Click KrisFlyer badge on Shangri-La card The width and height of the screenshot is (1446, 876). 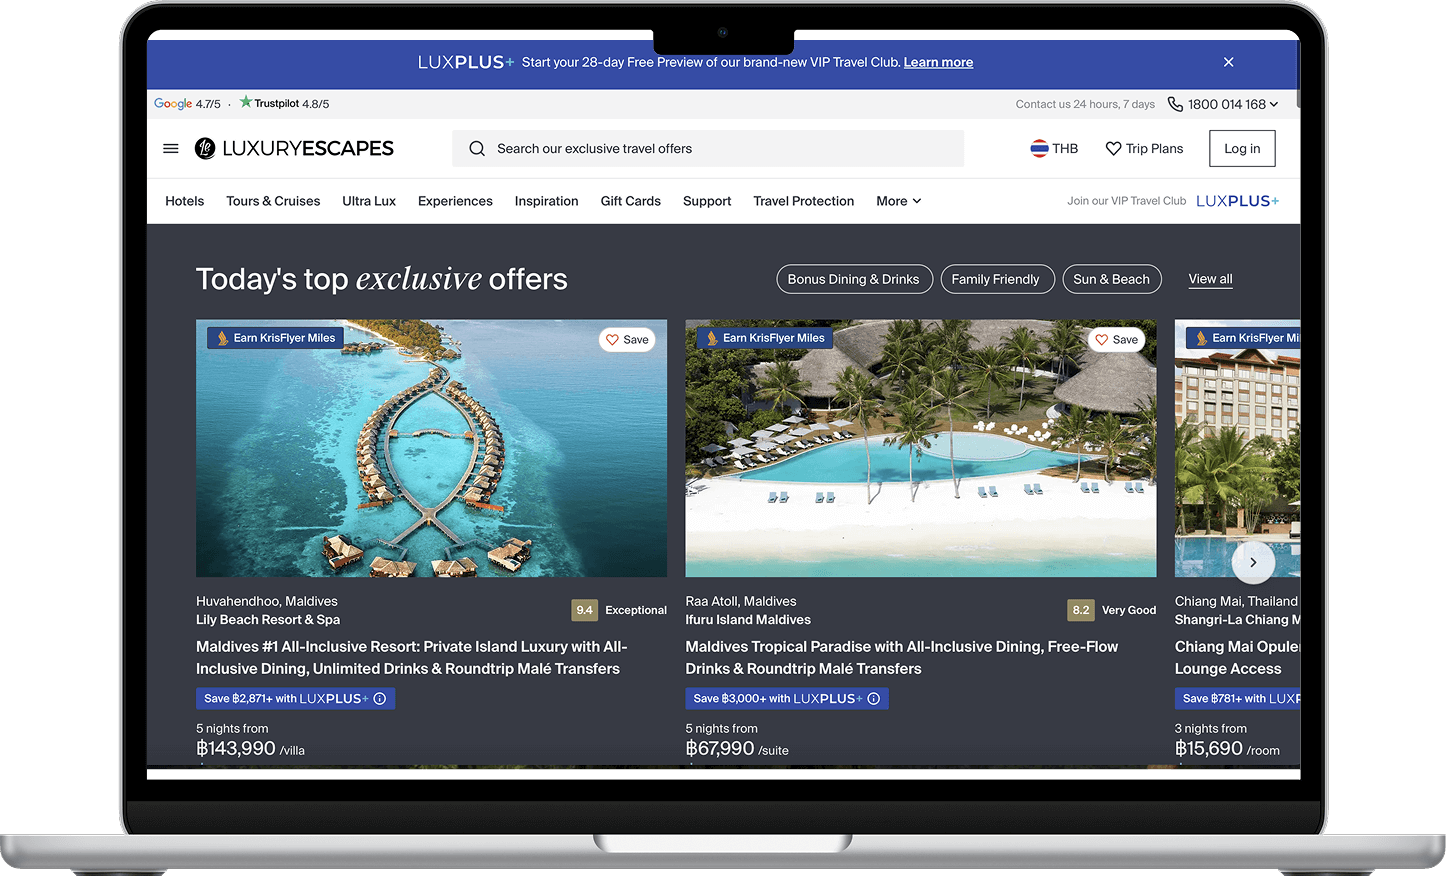point(1243,338)
